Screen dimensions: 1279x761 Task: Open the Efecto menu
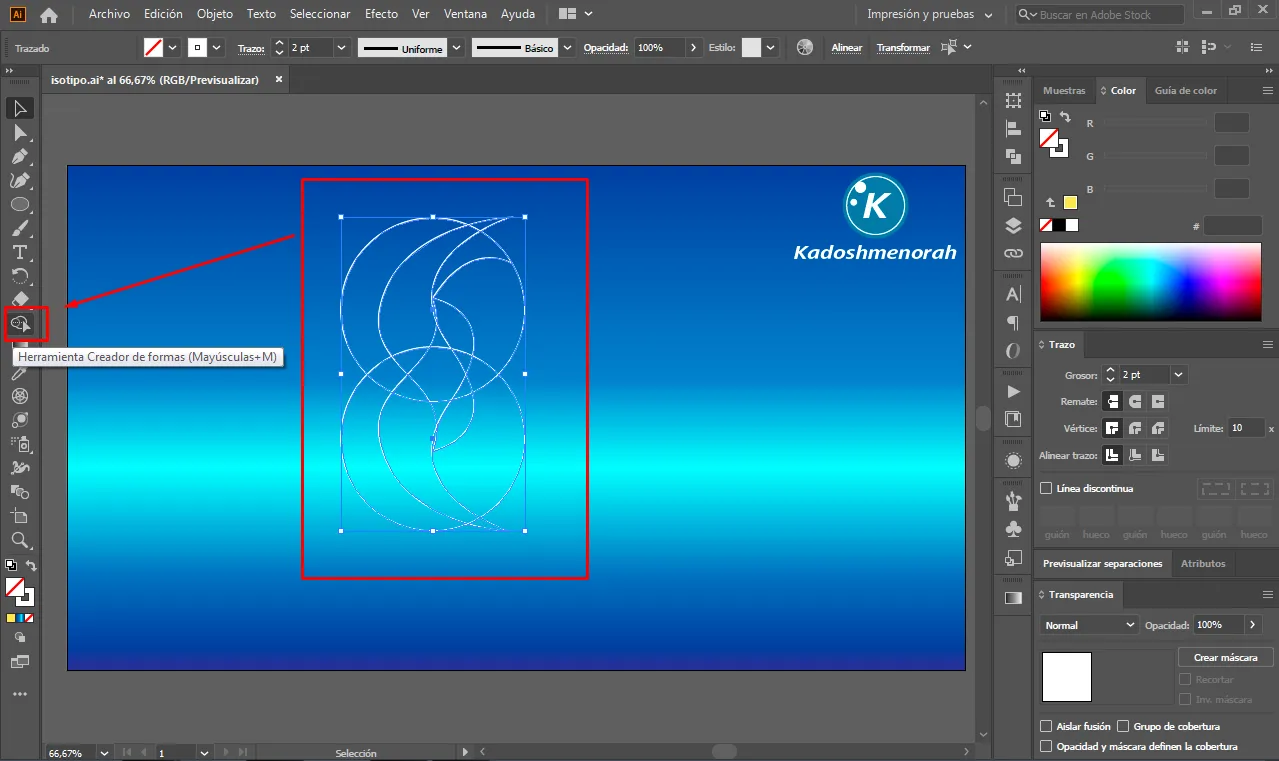pos(381,15)
